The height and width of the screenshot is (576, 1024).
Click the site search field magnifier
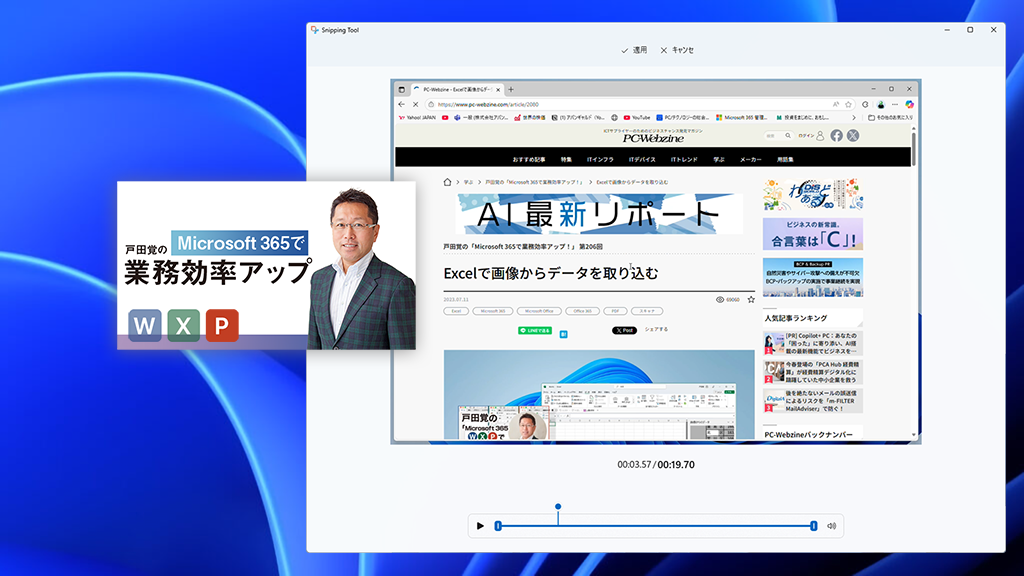point(788,136)
